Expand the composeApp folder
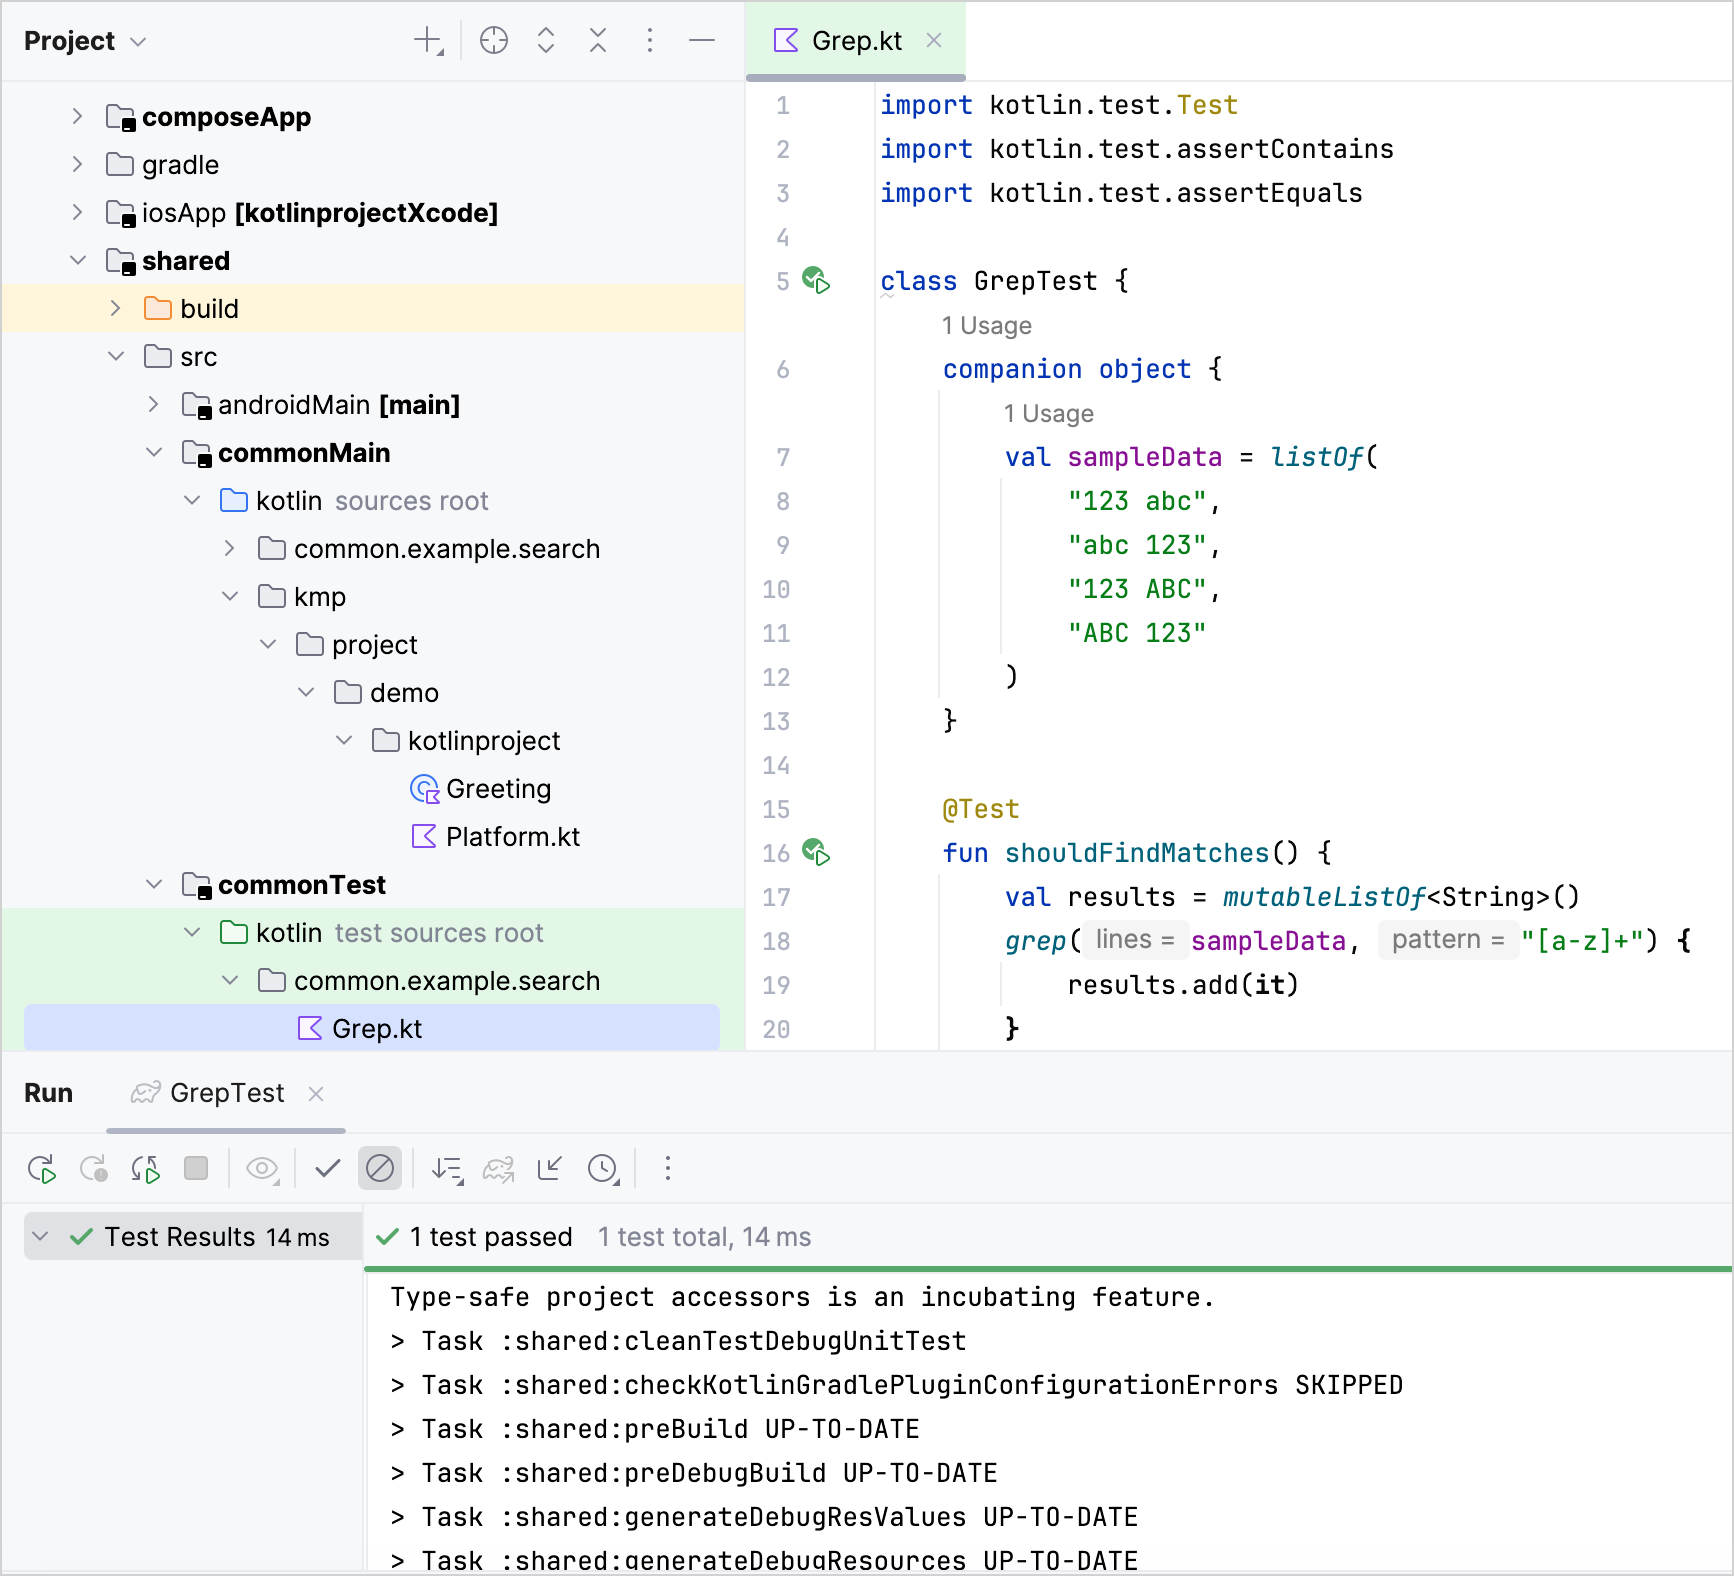This screenshot has height=1576, width=1734. [77, 117]
